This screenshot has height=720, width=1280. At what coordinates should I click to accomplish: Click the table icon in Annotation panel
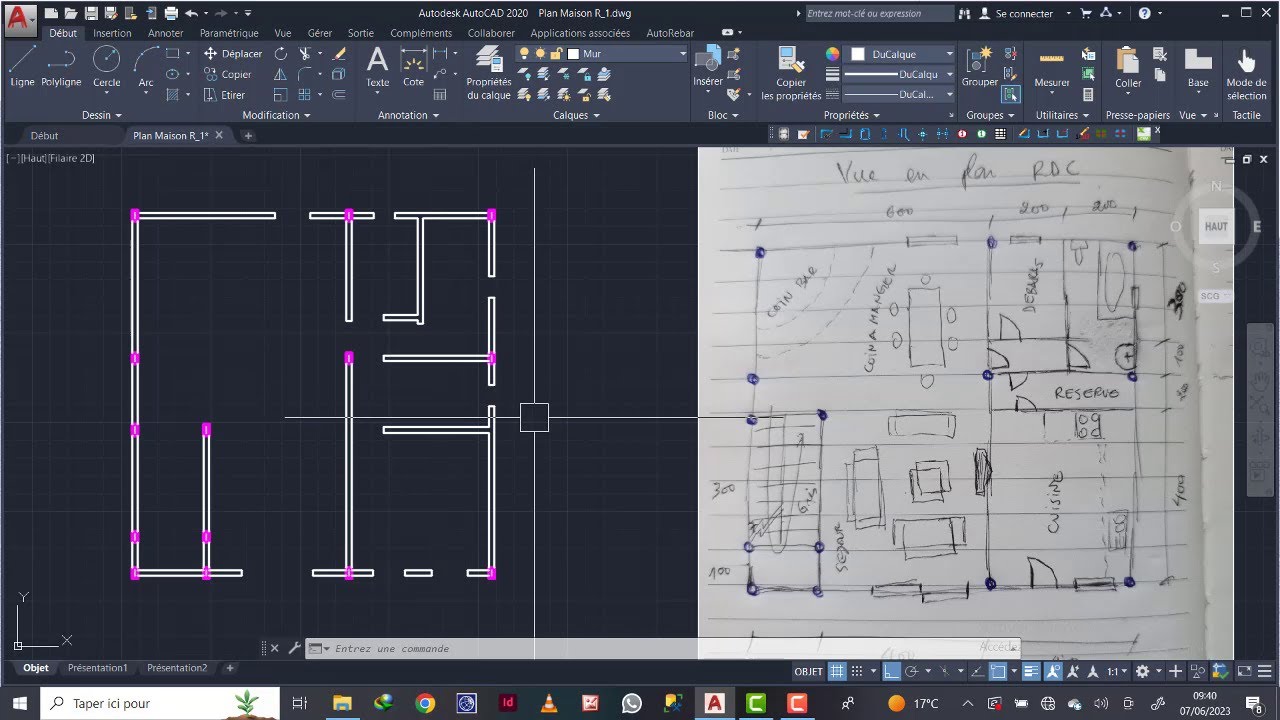440,95
